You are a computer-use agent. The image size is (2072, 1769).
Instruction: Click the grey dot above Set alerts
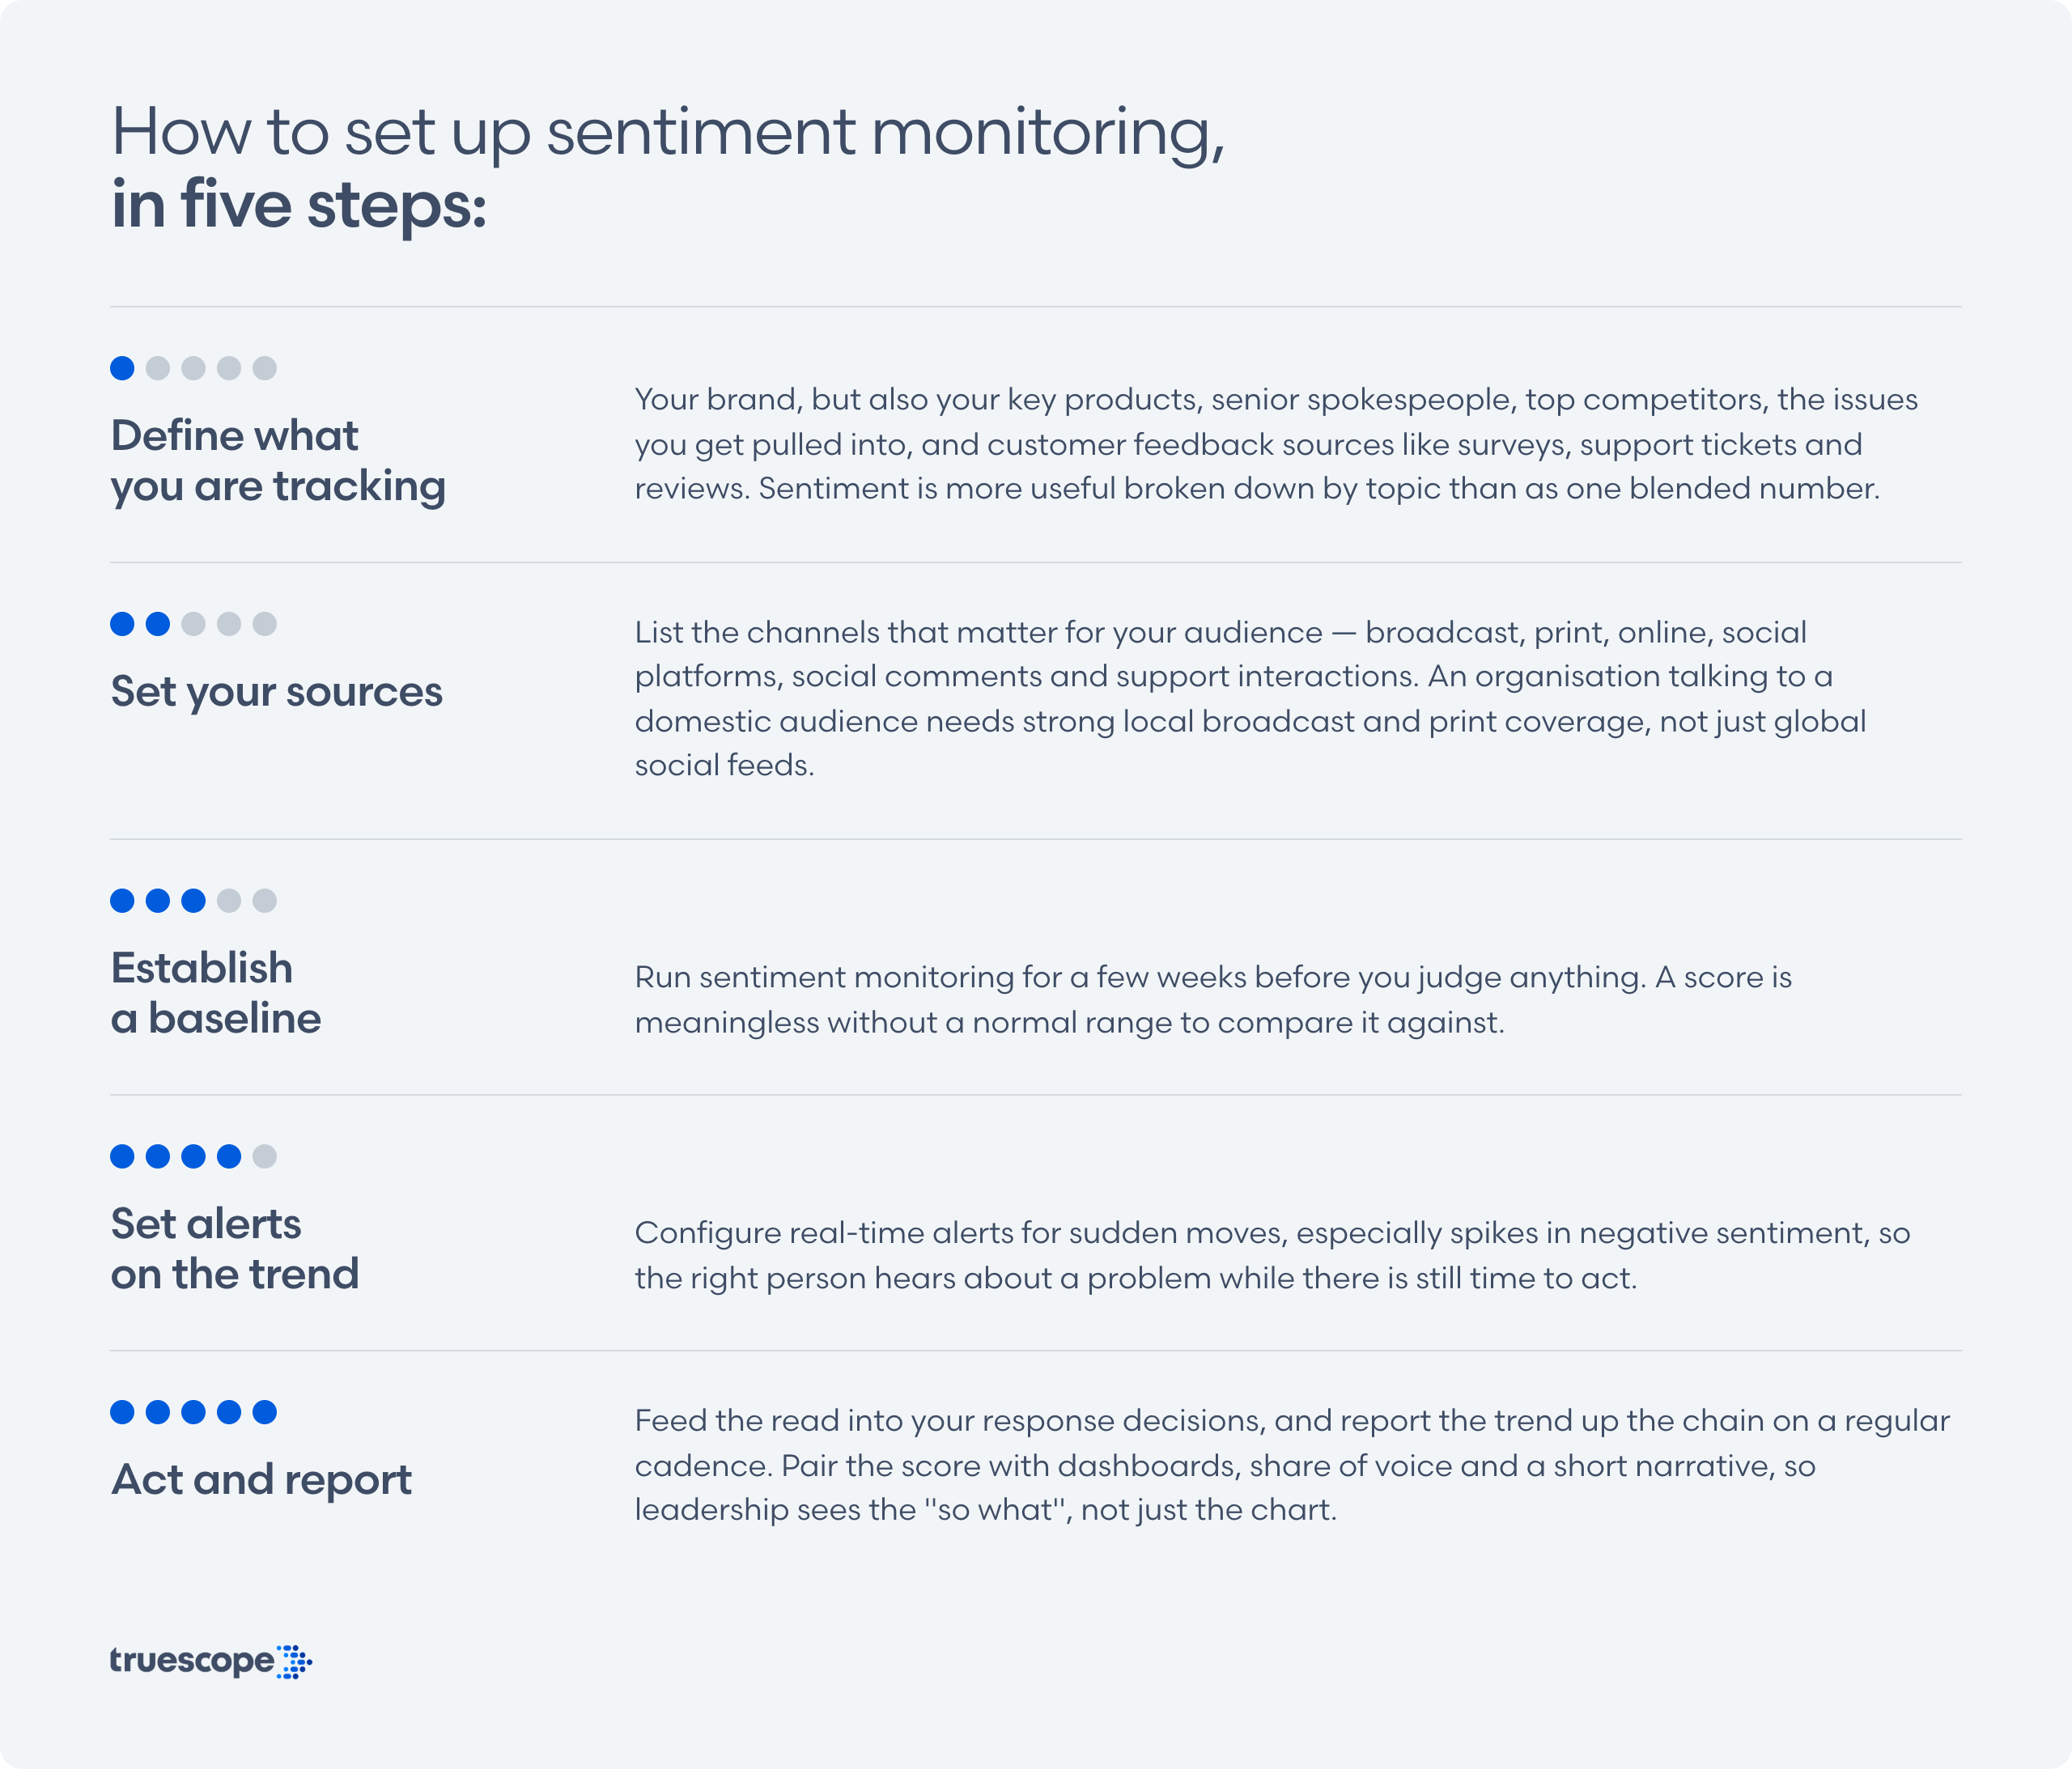[x=264, y=1156]
